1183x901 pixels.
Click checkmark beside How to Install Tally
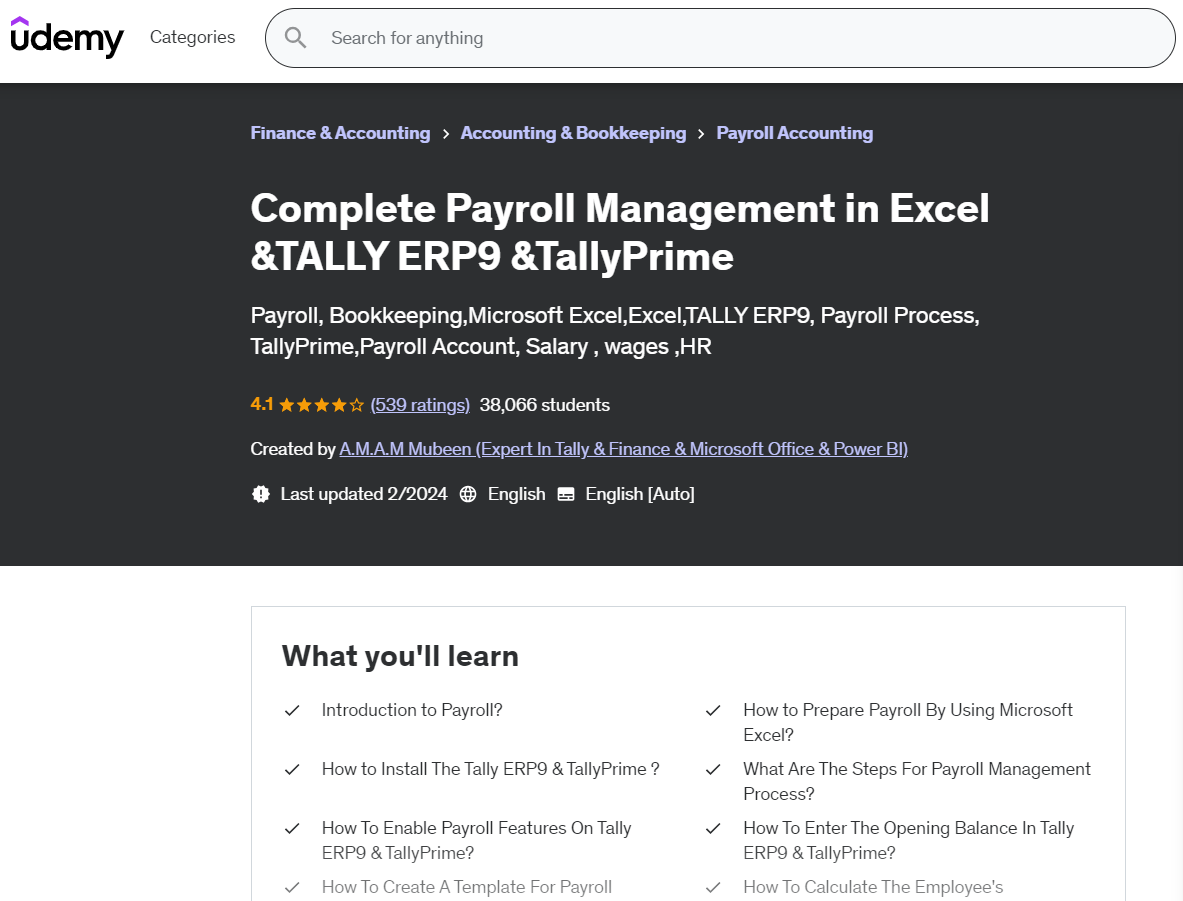click(292, 770)
